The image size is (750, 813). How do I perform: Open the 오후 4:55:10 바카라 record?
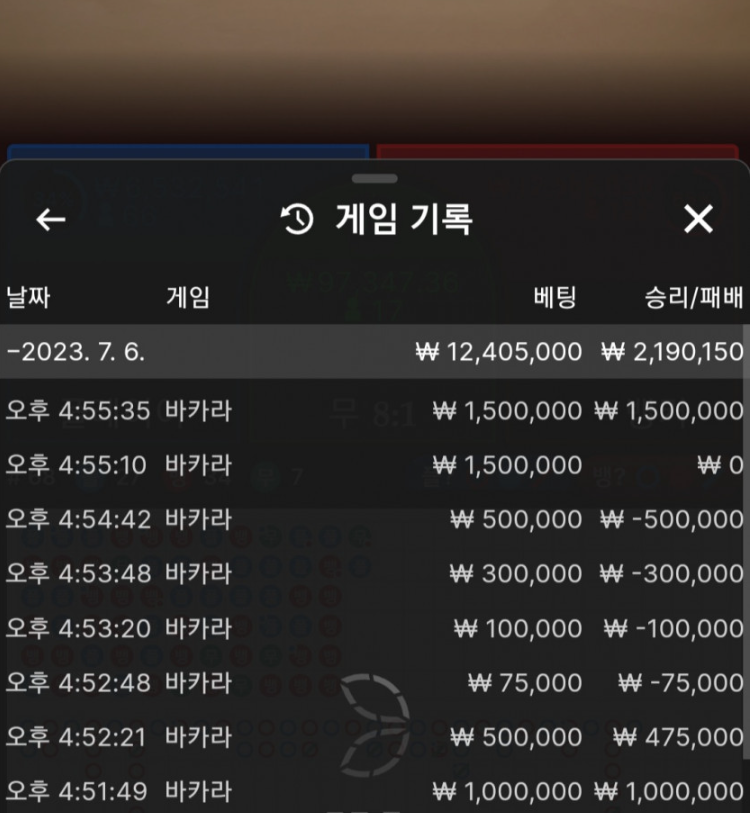375,465
